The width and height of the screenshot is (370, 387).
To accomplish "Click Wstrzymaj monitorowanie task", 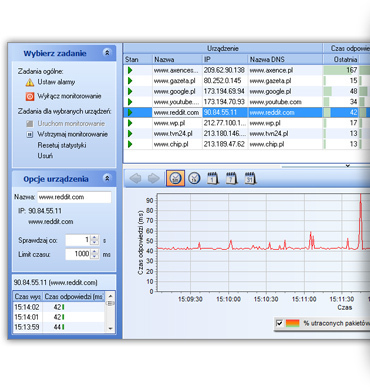I will point(72,134).
